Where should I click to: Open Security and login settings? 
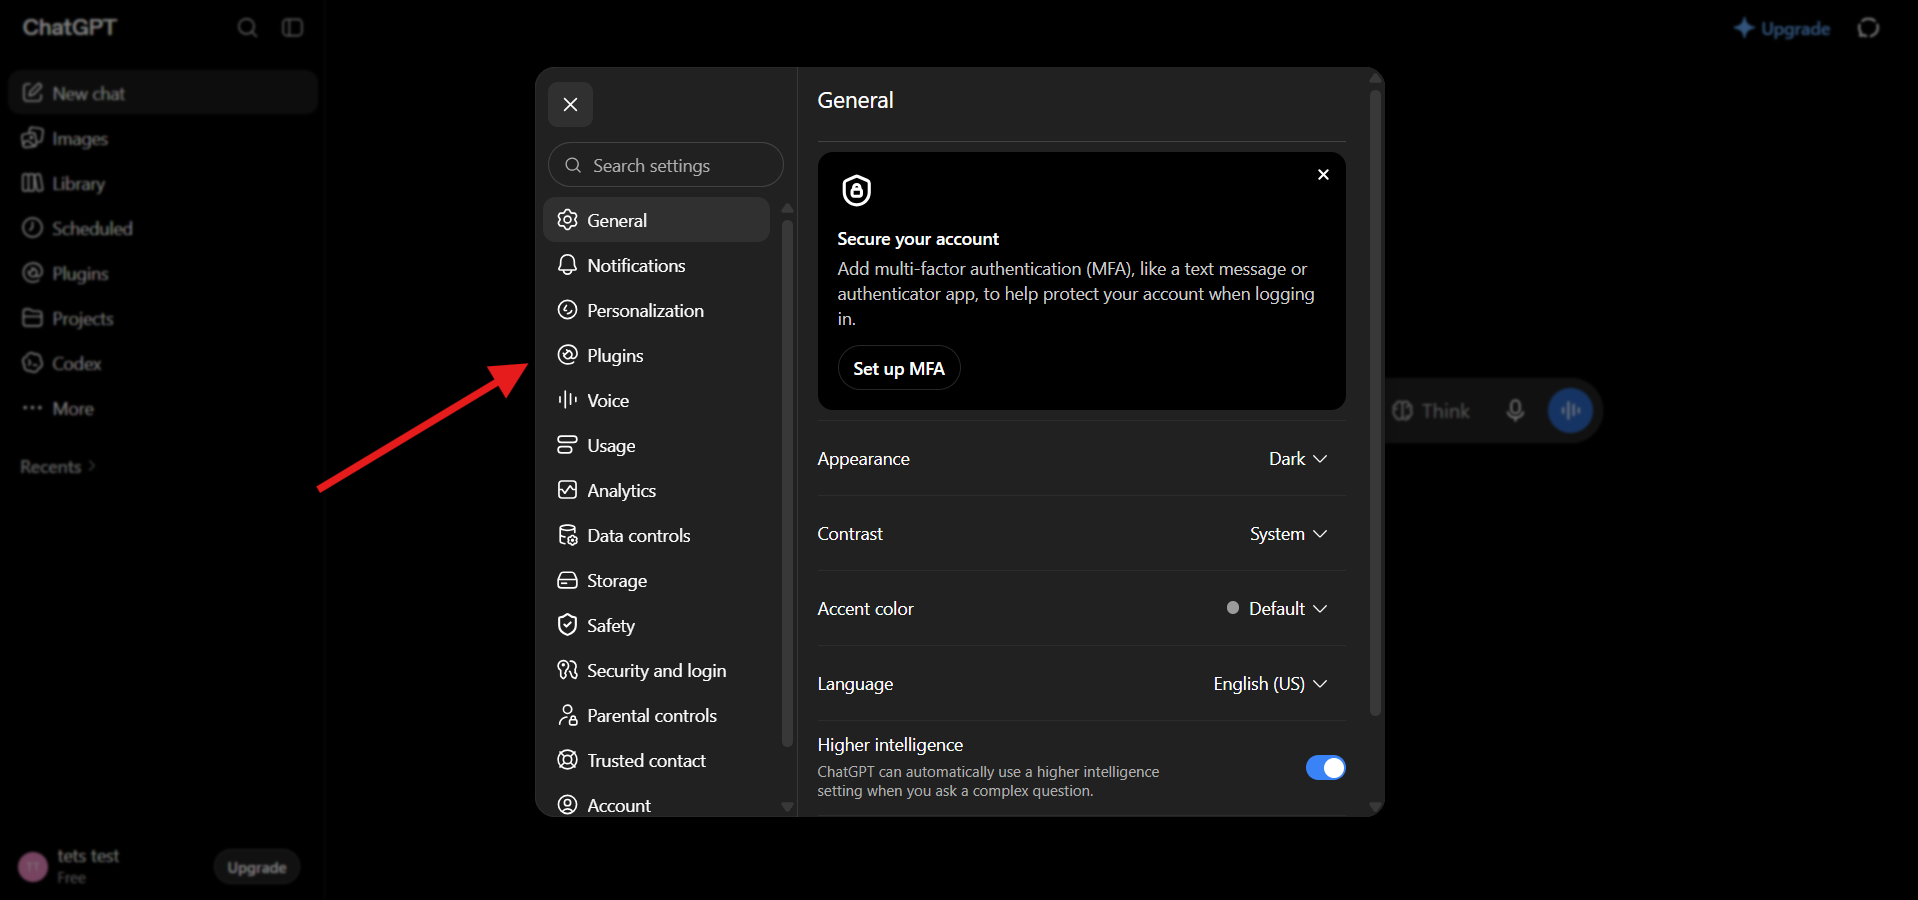pos(656,670)
